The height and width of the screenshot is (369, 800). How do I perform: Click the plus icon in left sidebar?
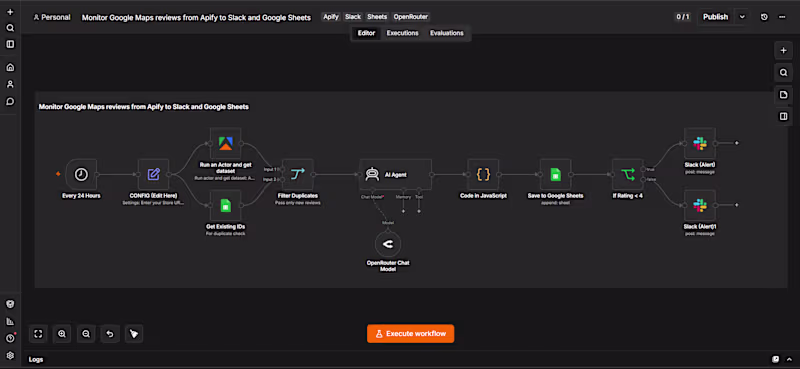point(10,12)
